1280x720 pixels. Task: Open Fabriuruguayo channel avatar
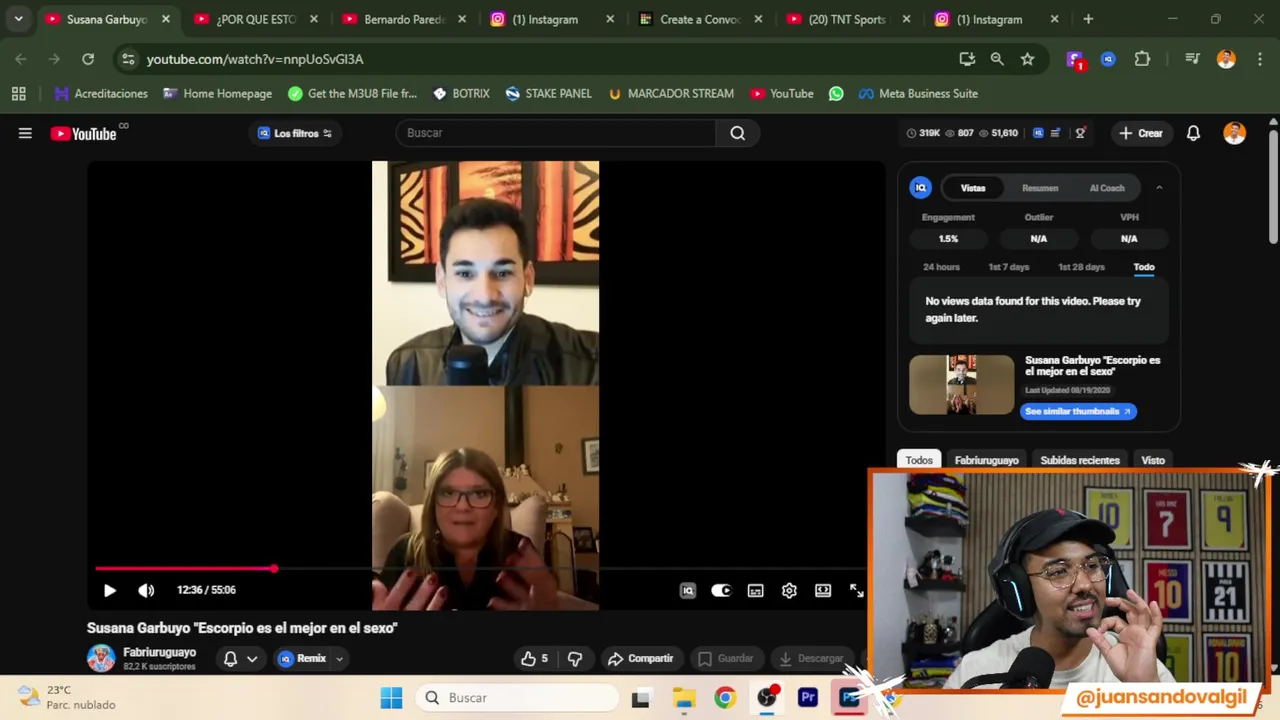[101, 658]
